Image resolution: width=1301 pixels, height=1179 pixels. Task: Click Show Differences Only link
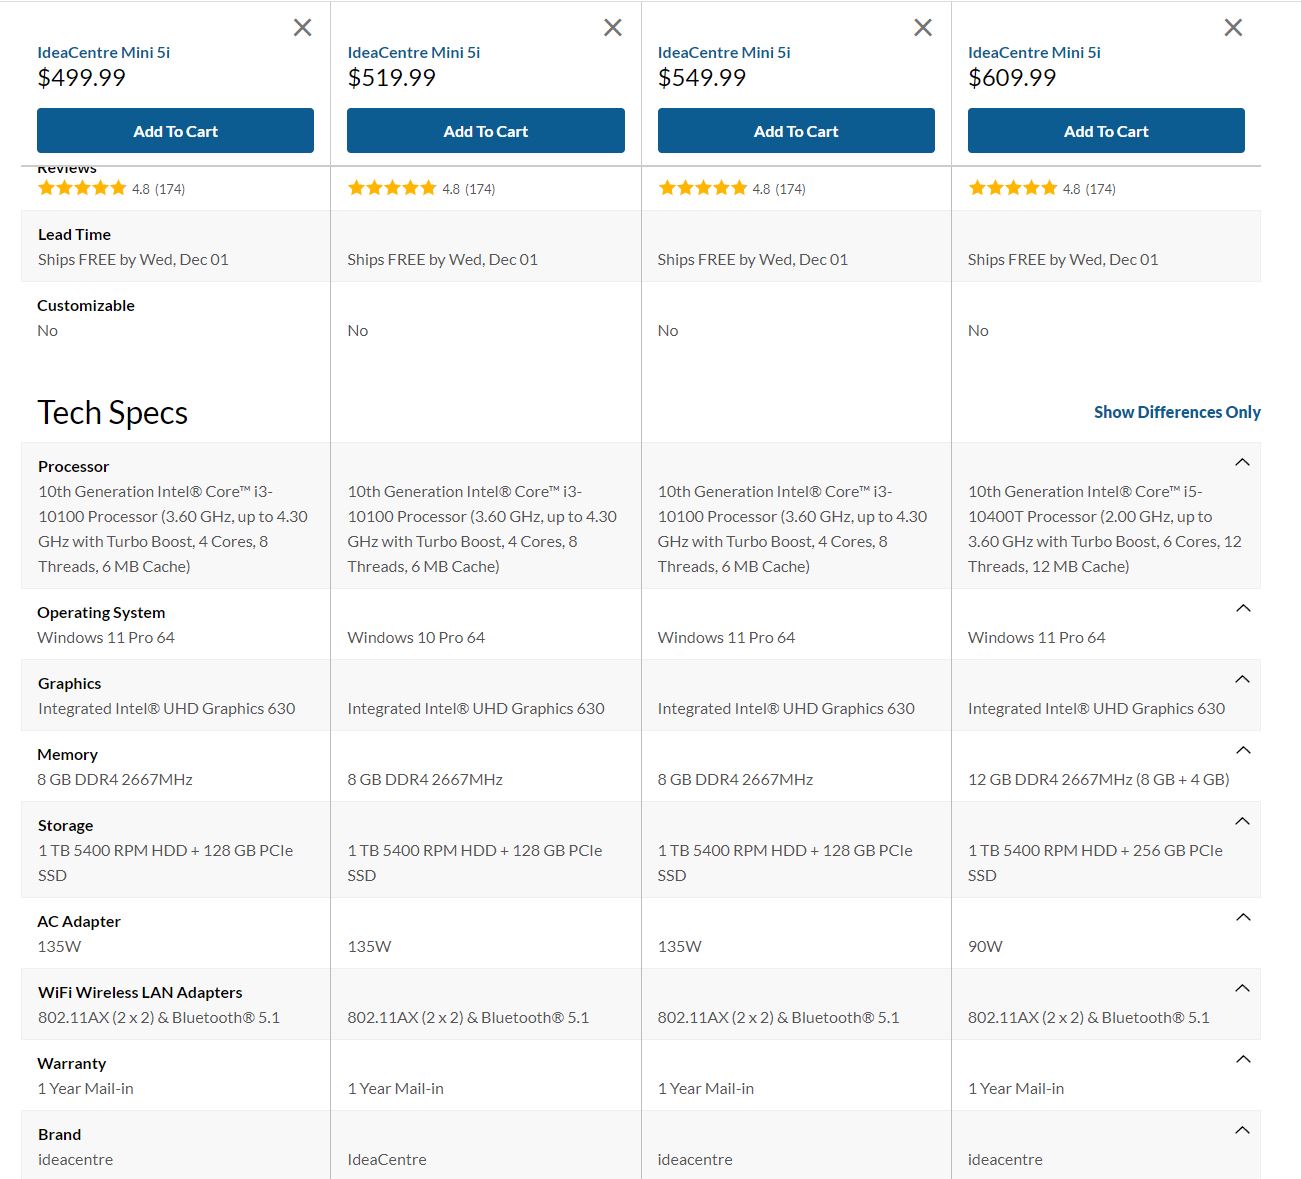point(1176,412)
